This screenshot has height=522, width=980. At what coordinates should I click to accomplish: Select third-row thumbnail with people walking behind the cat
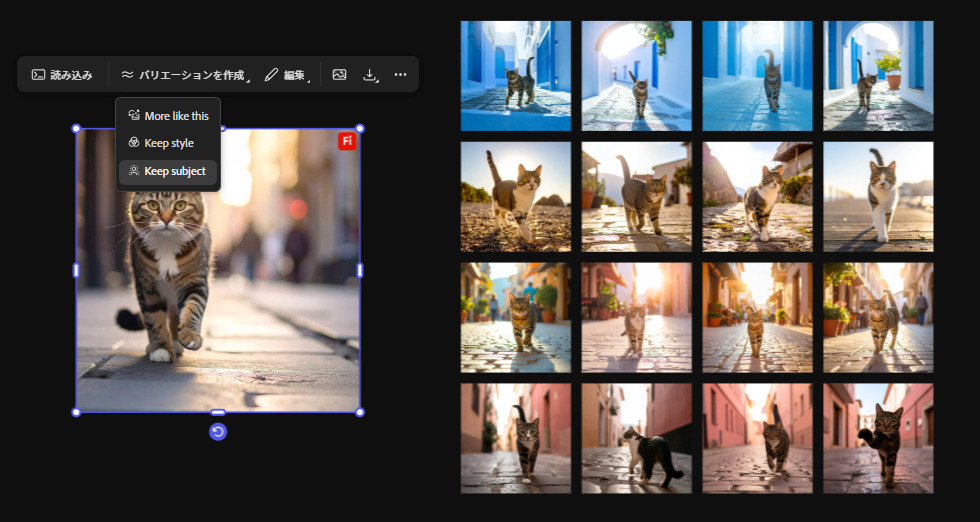pos(516,318)
